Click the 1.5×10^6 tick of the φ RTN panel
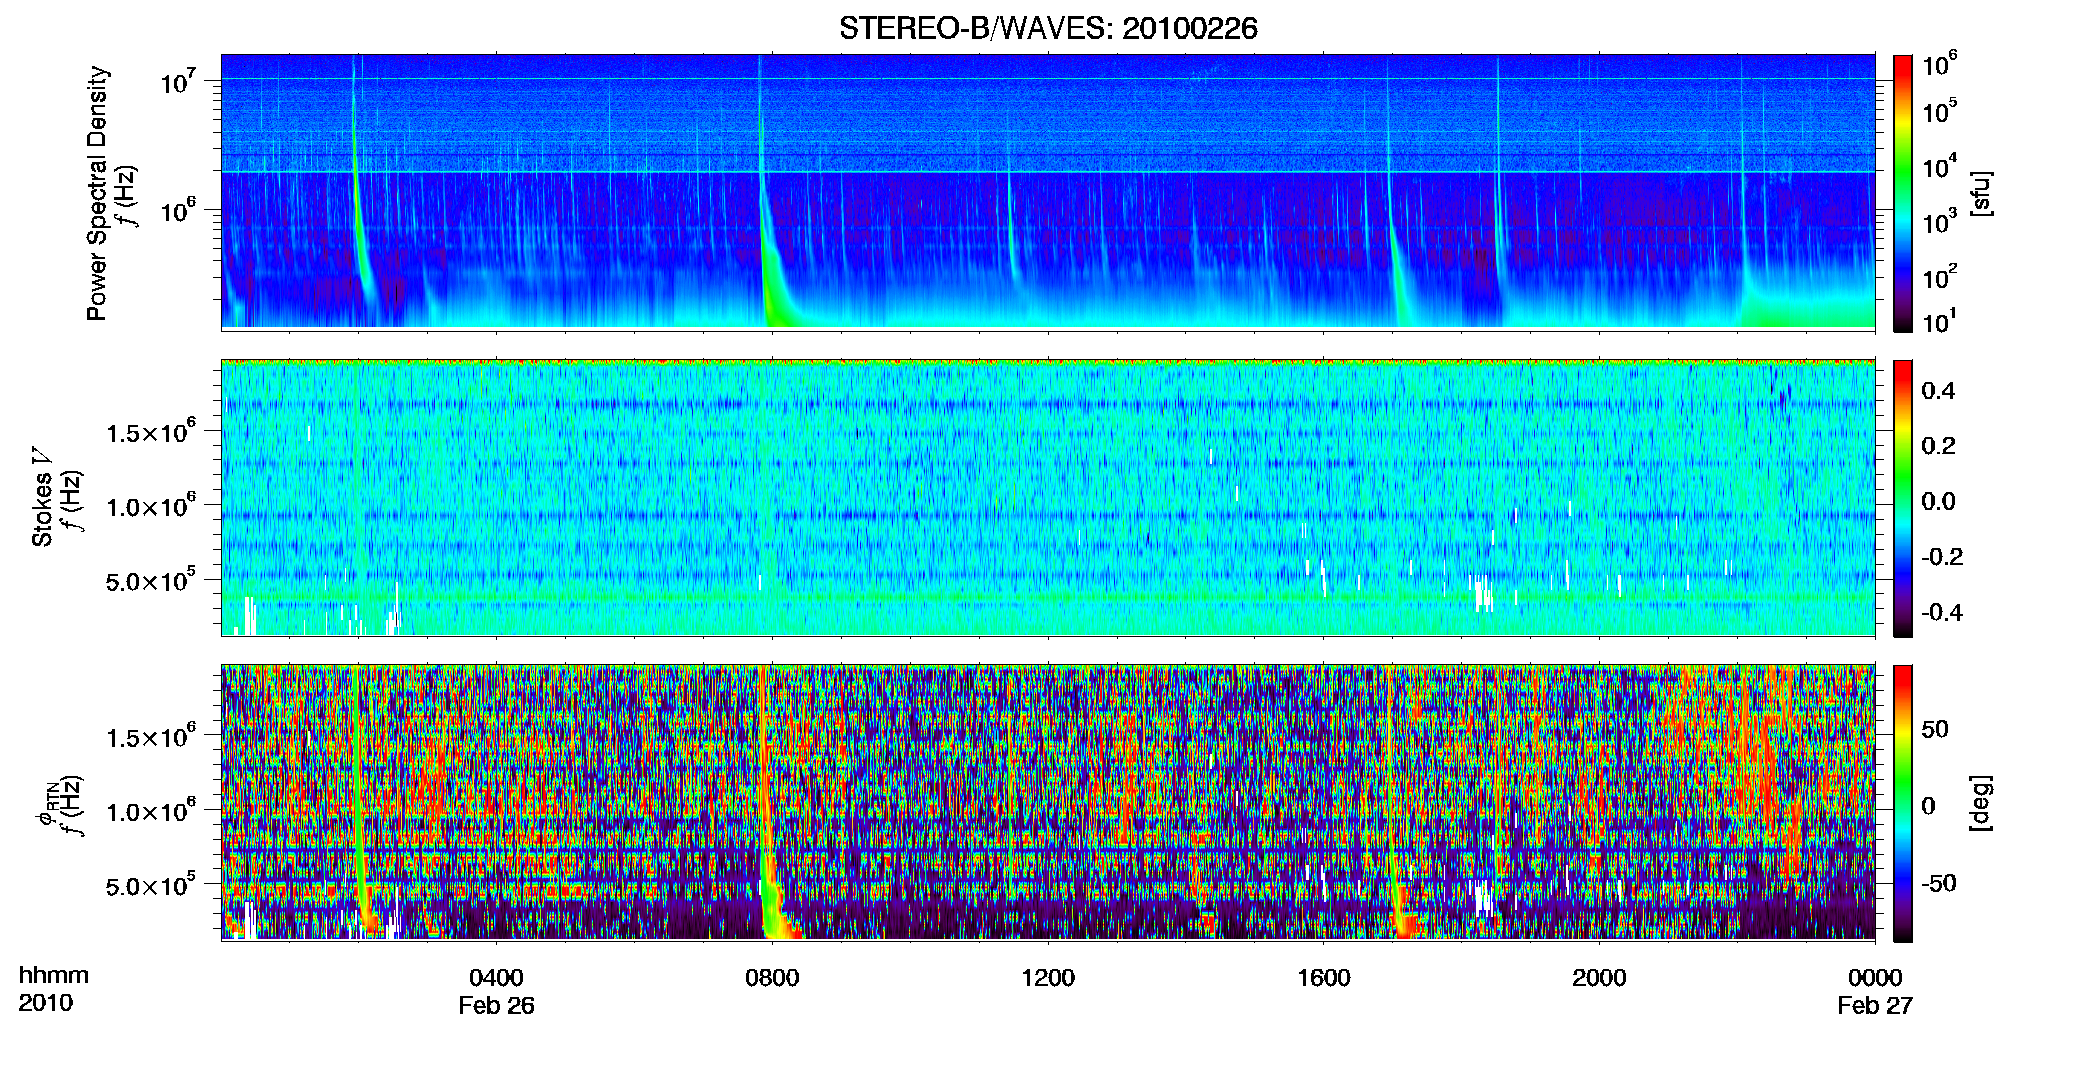This screenshot has width=2096, height=1080. click(151, 738)
